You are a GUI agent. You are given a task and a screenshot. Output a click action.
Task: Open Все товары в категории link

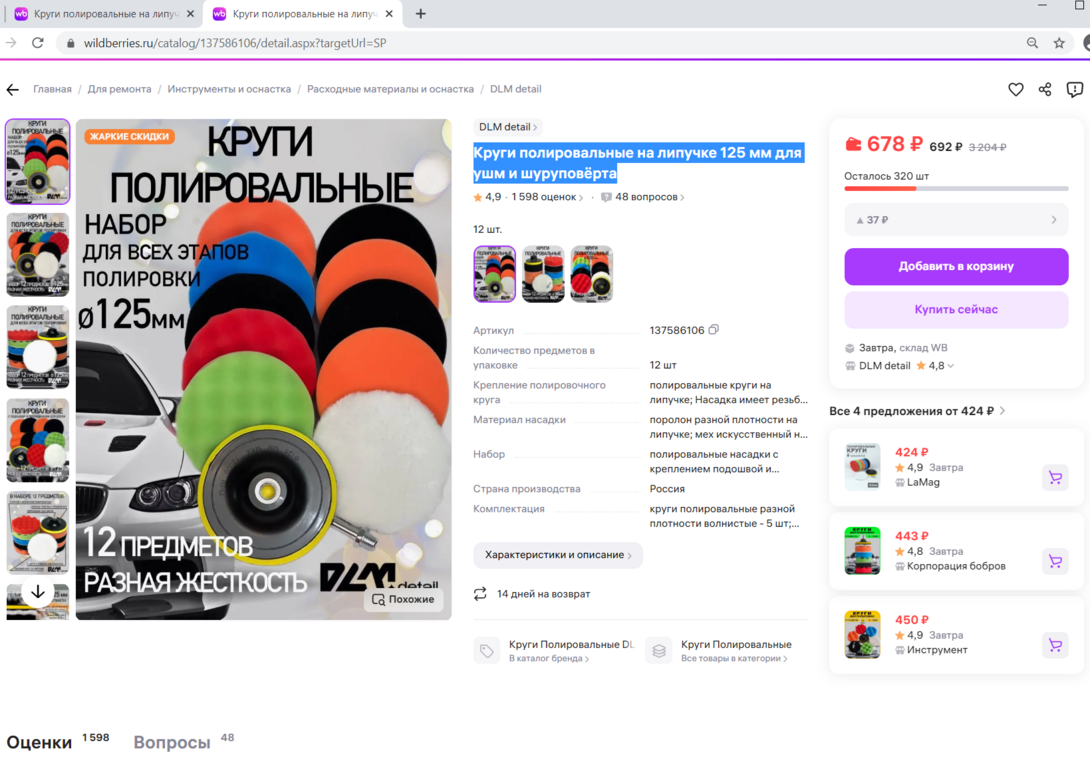click(x=734, y=658)
